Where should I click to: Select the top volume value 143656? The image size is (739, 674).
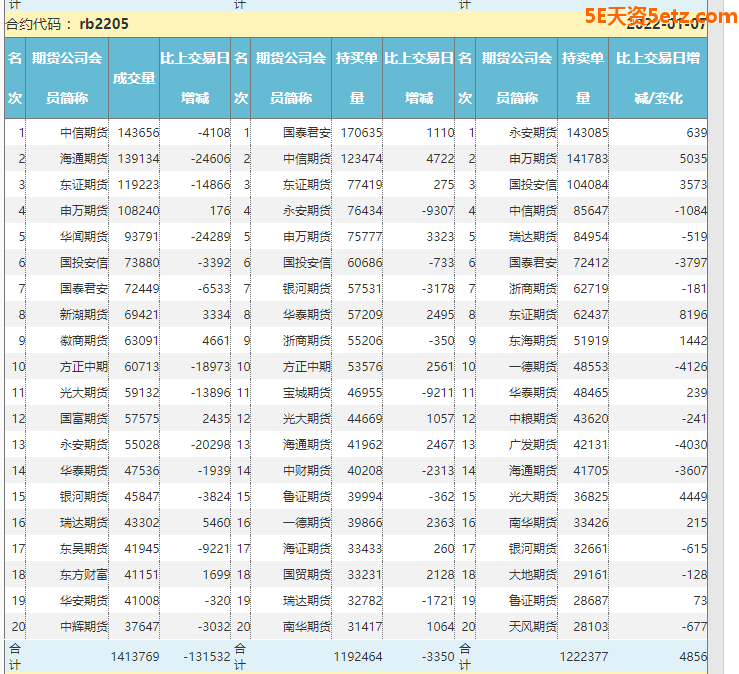pos(138,132)
